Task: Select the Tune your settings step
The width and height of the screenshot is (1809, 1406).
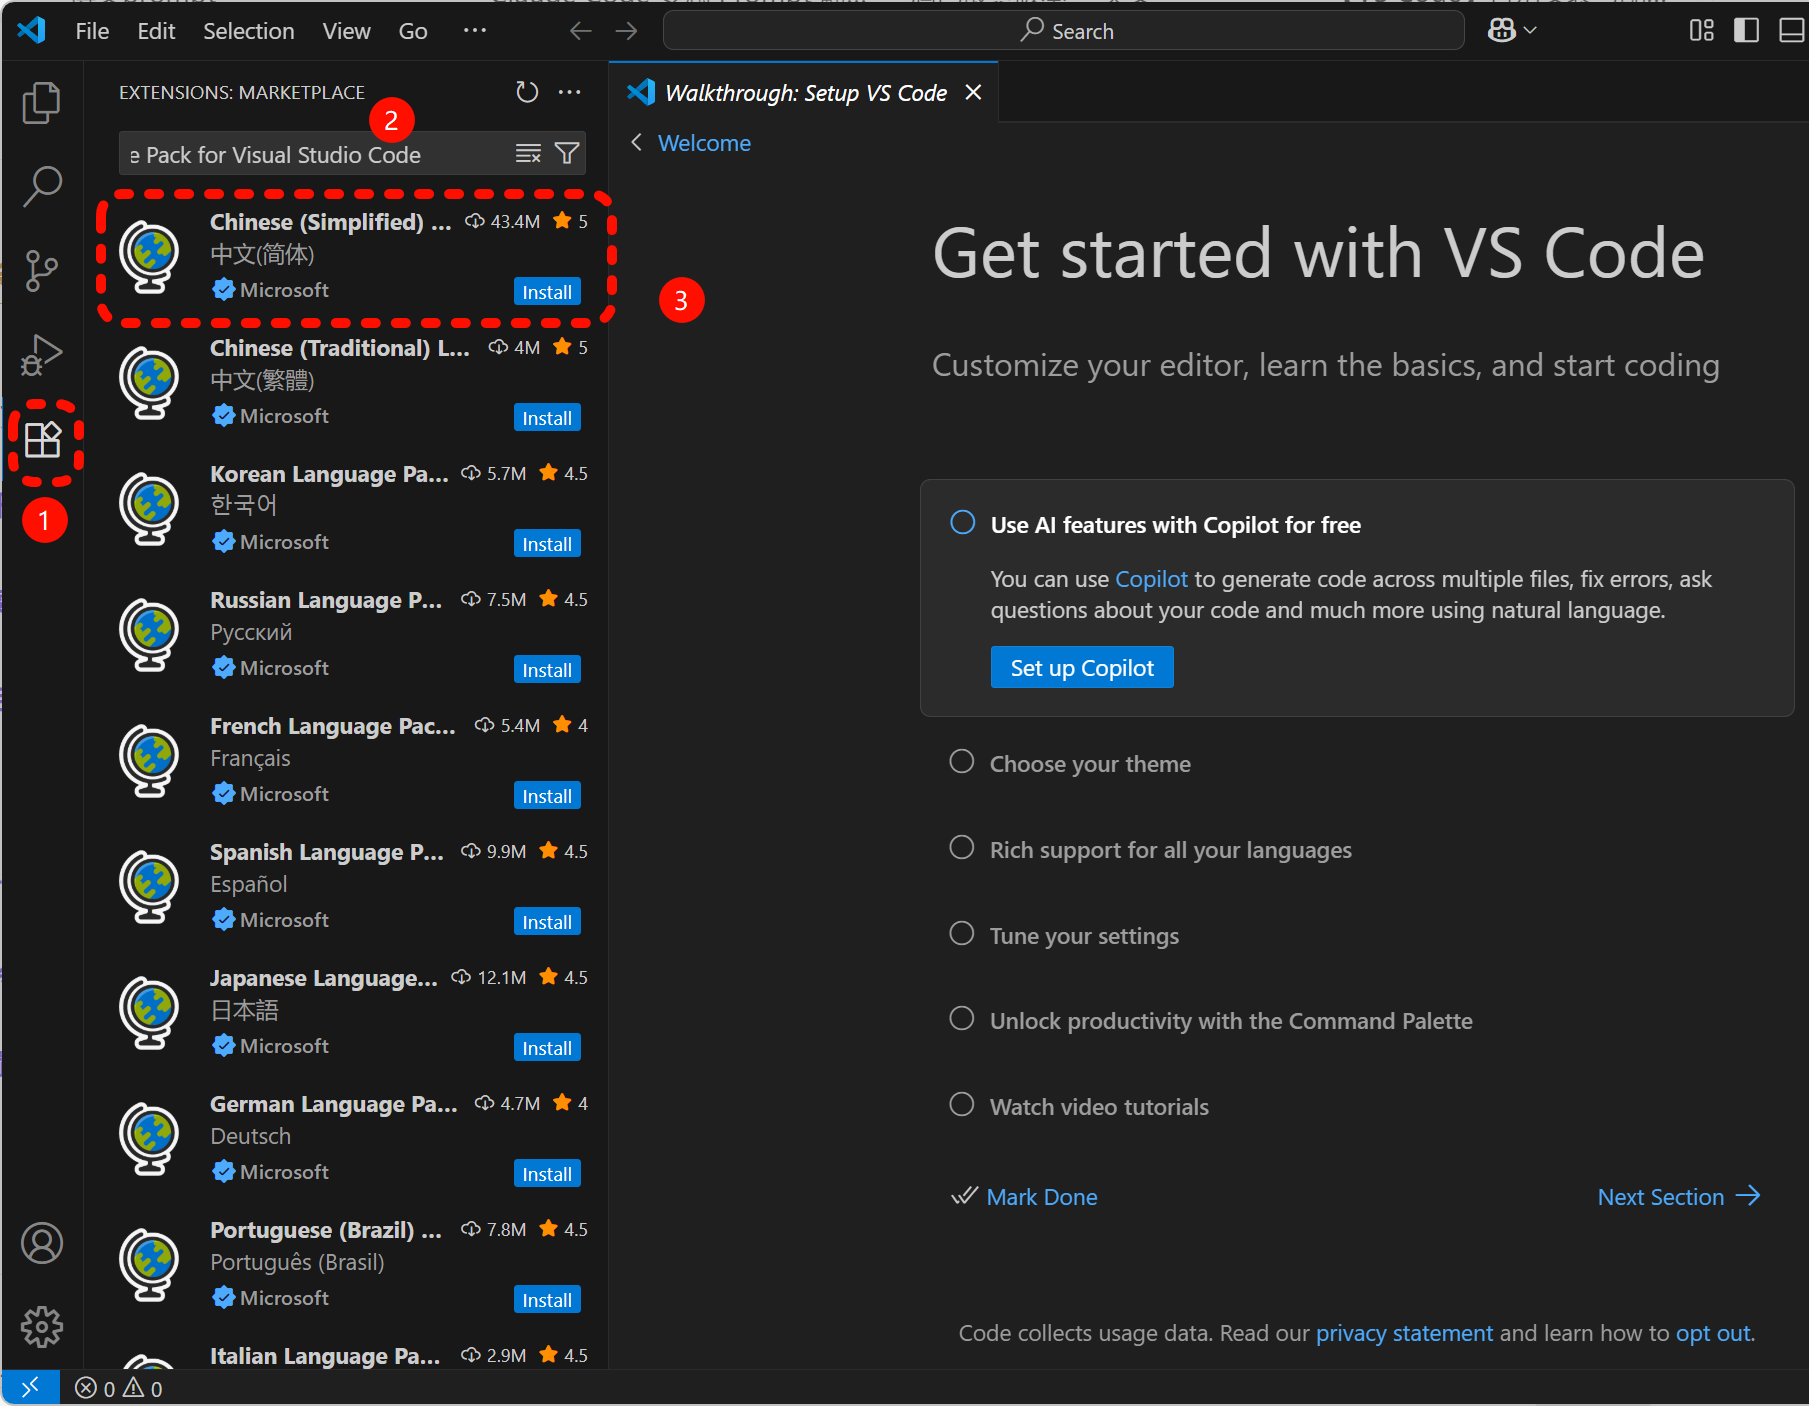Action: (1084, 936)
